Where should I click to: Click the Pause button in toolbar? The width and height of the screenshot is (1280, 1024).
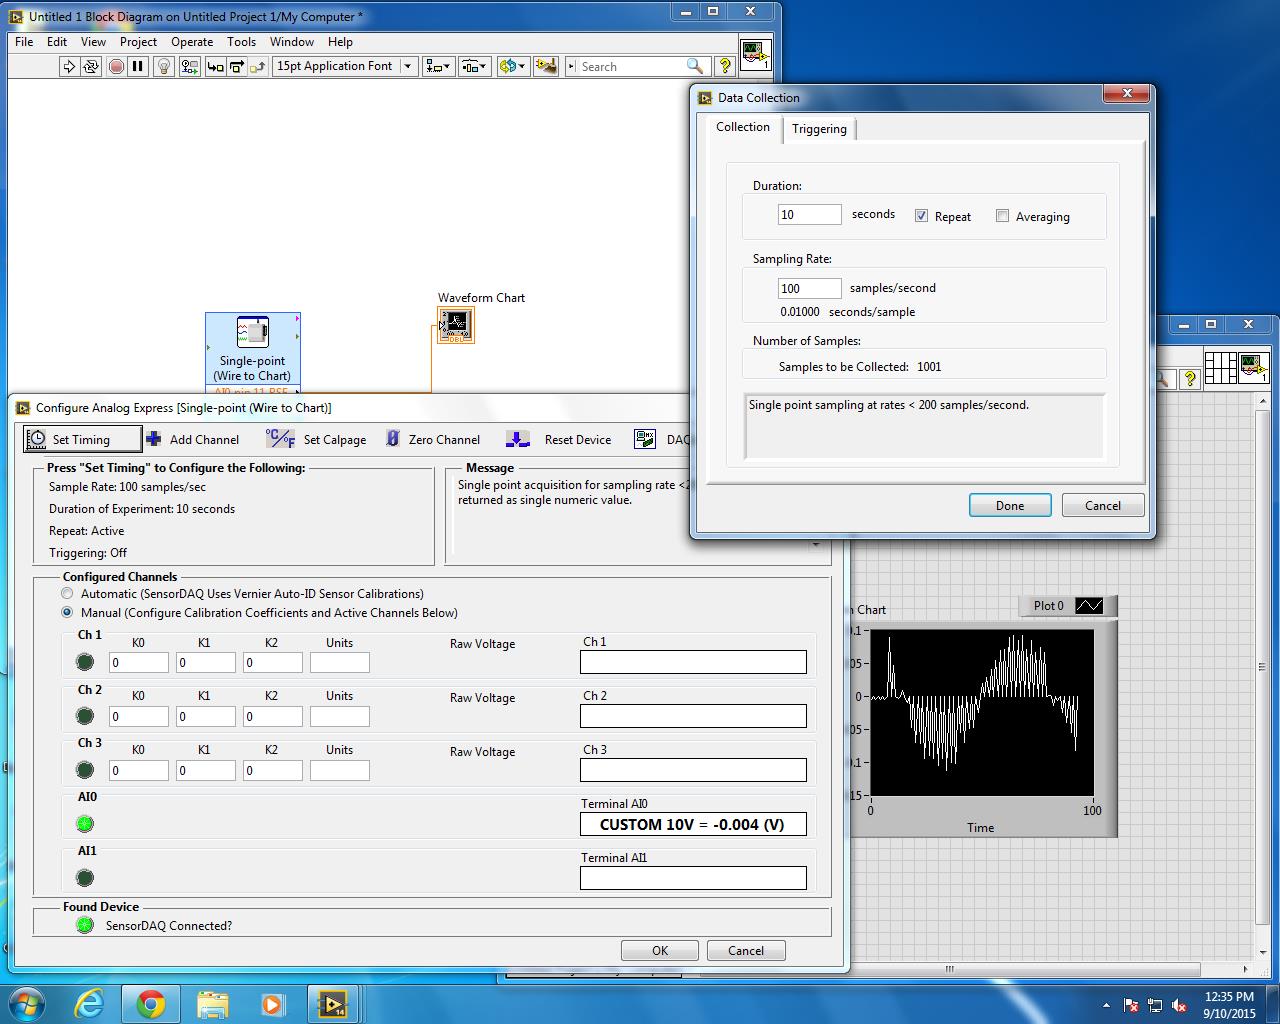tap(138, 67)
